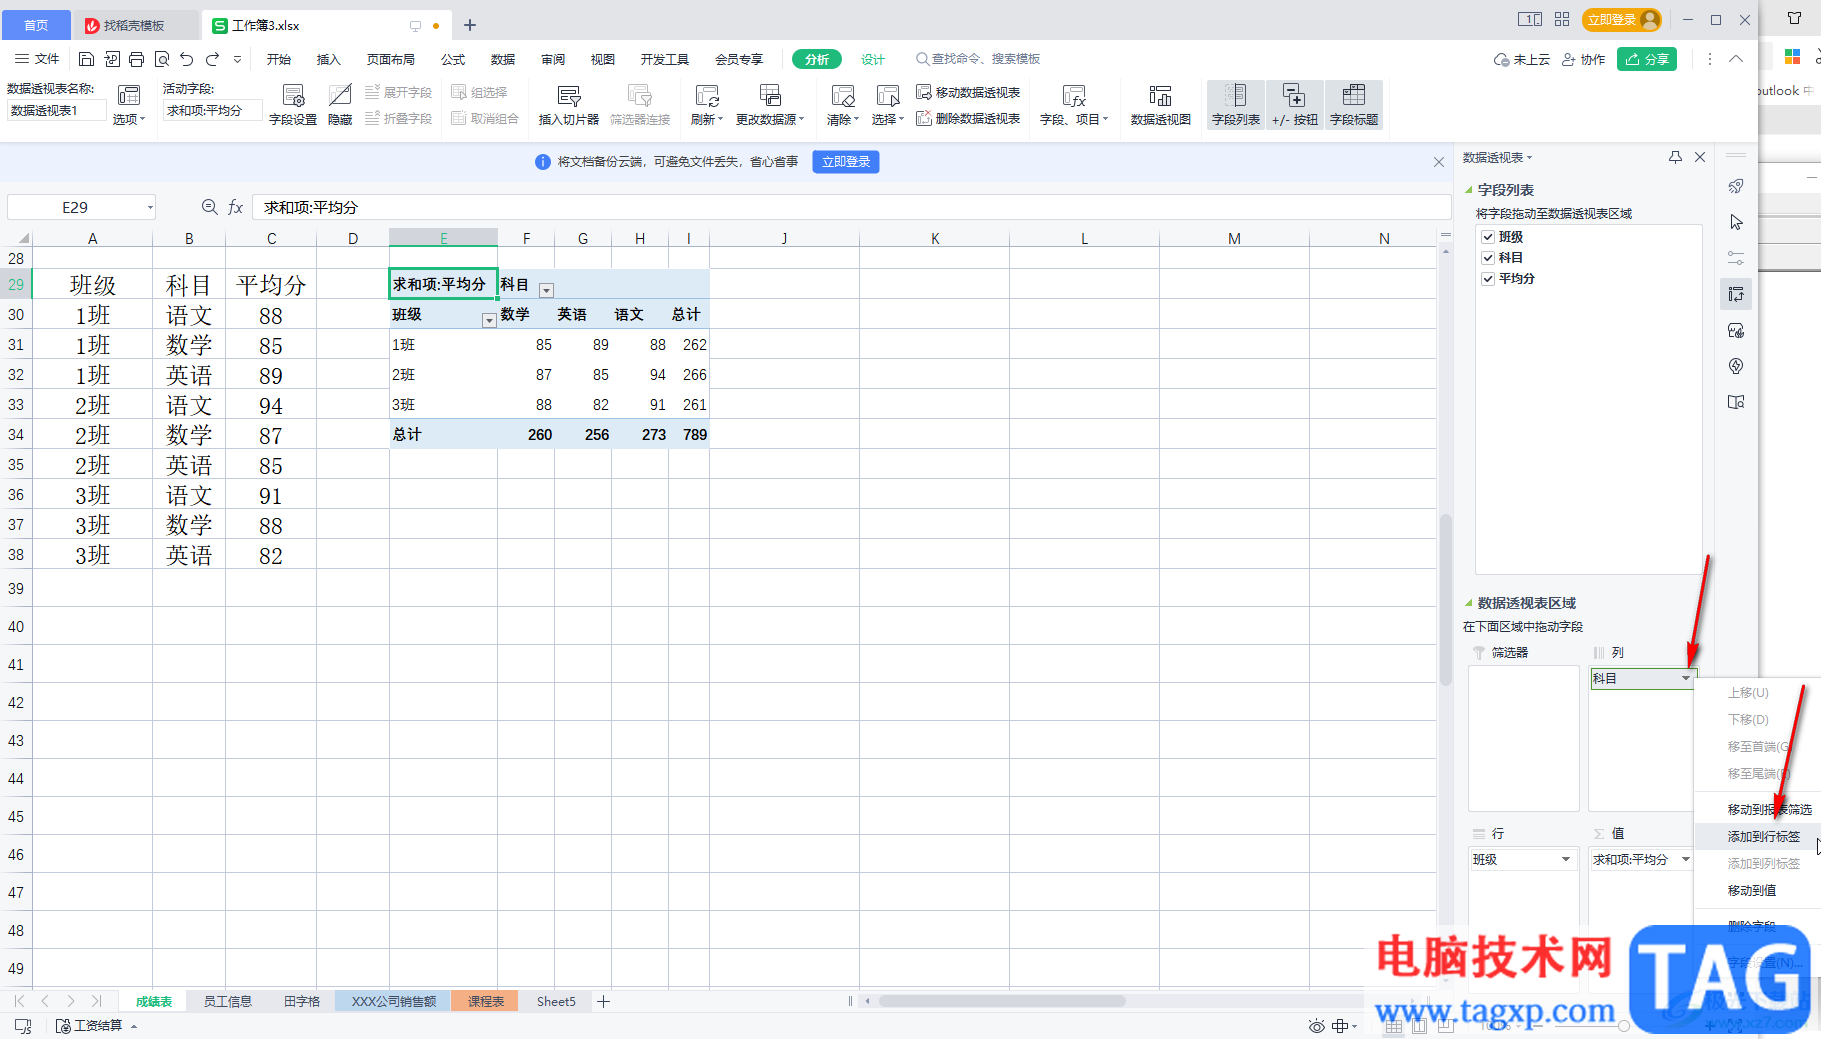Switch to the 设计 (Design) tab
Image resolution: width=1821 pixels, height=1039 pixels.
pyautogui.click(x=873, y=59)
